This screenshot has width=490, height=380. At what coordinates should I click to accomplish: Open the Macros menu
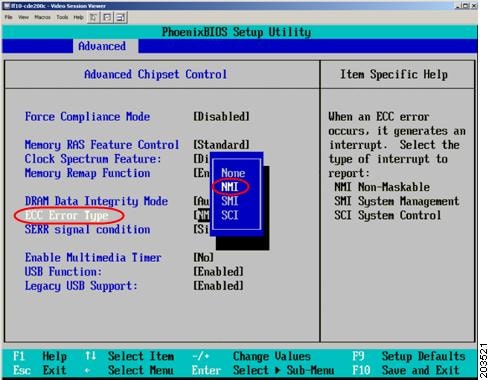[42, 17]
